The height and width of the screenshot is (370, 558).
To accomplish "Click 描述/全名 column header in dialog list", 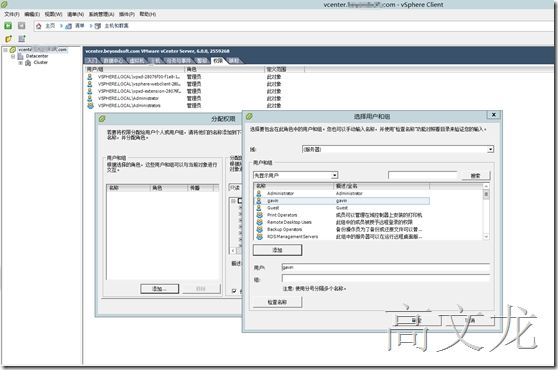I will (382, 186).
